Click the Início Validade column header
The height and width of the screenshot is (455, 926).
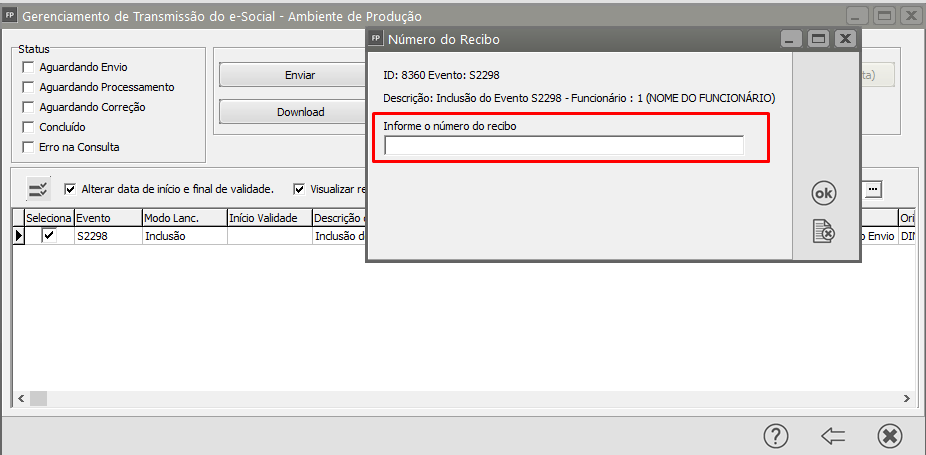click(270, 217)
